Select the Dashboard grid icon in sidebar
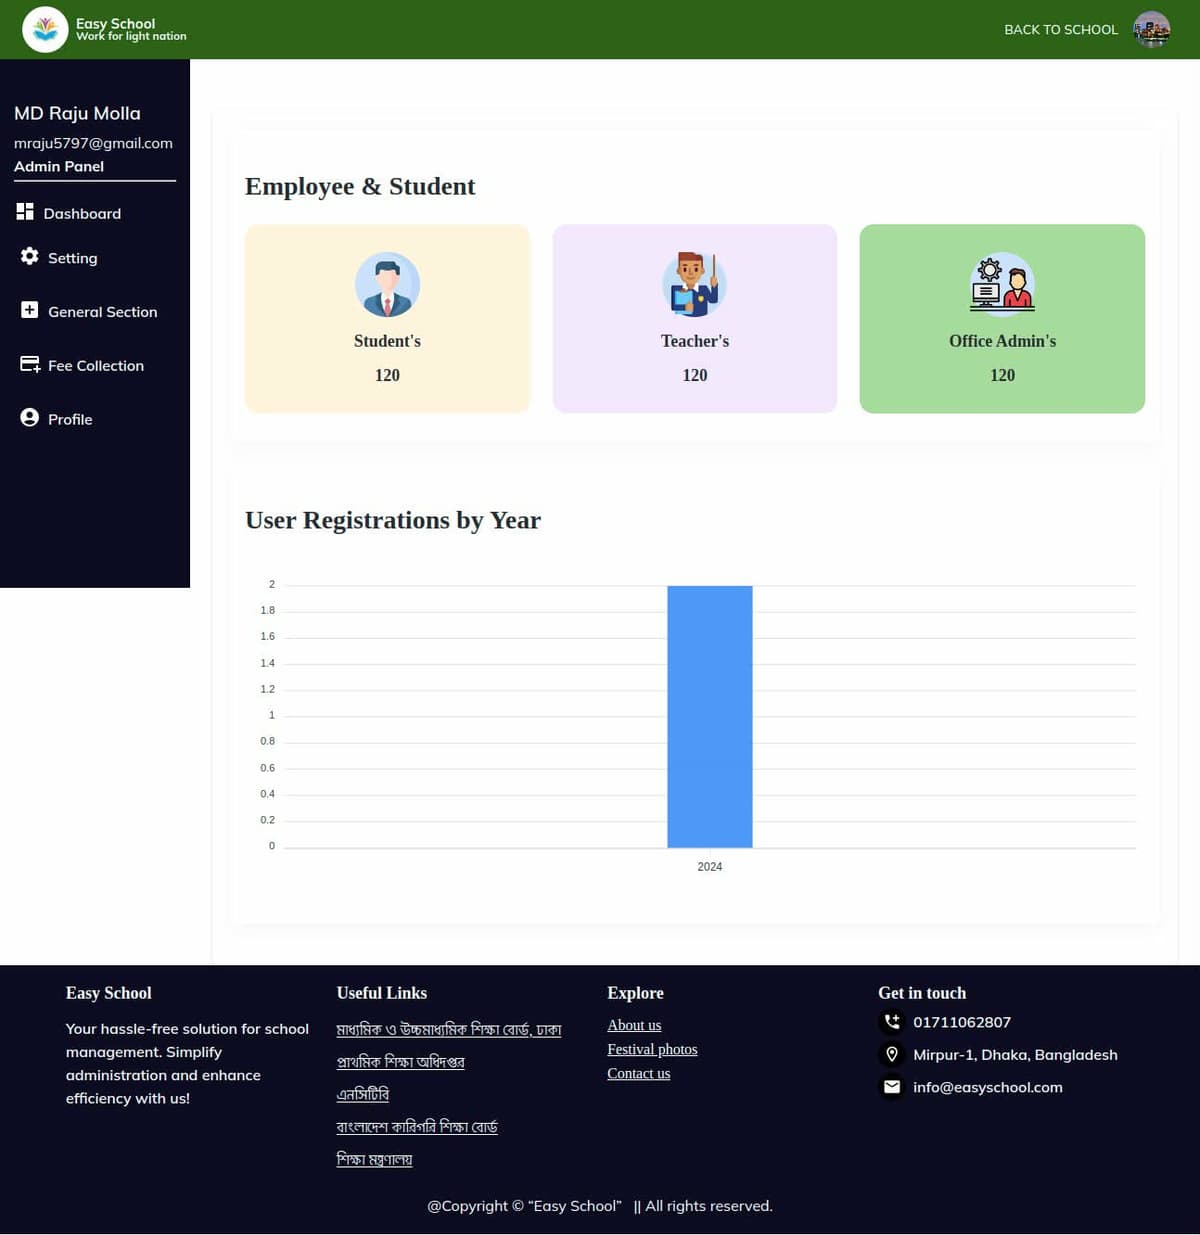 [x=28, y=212]
